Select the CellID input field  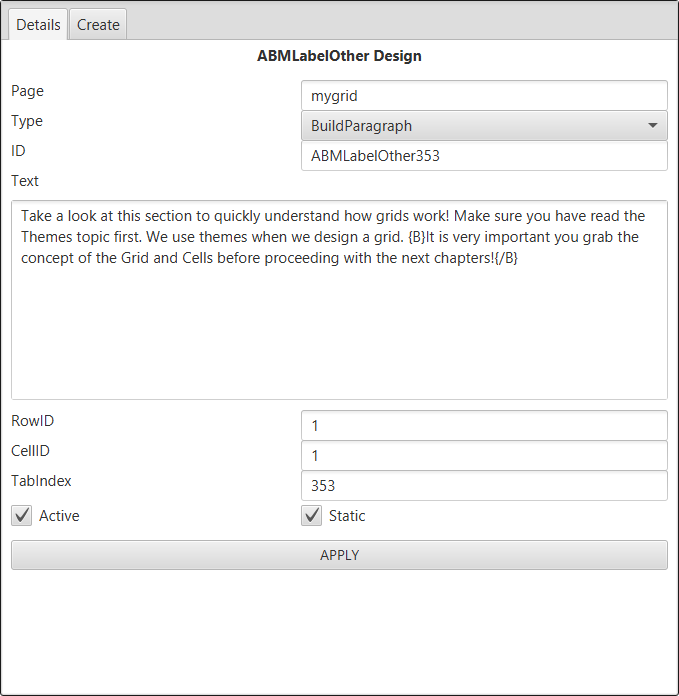click(484, 456)
